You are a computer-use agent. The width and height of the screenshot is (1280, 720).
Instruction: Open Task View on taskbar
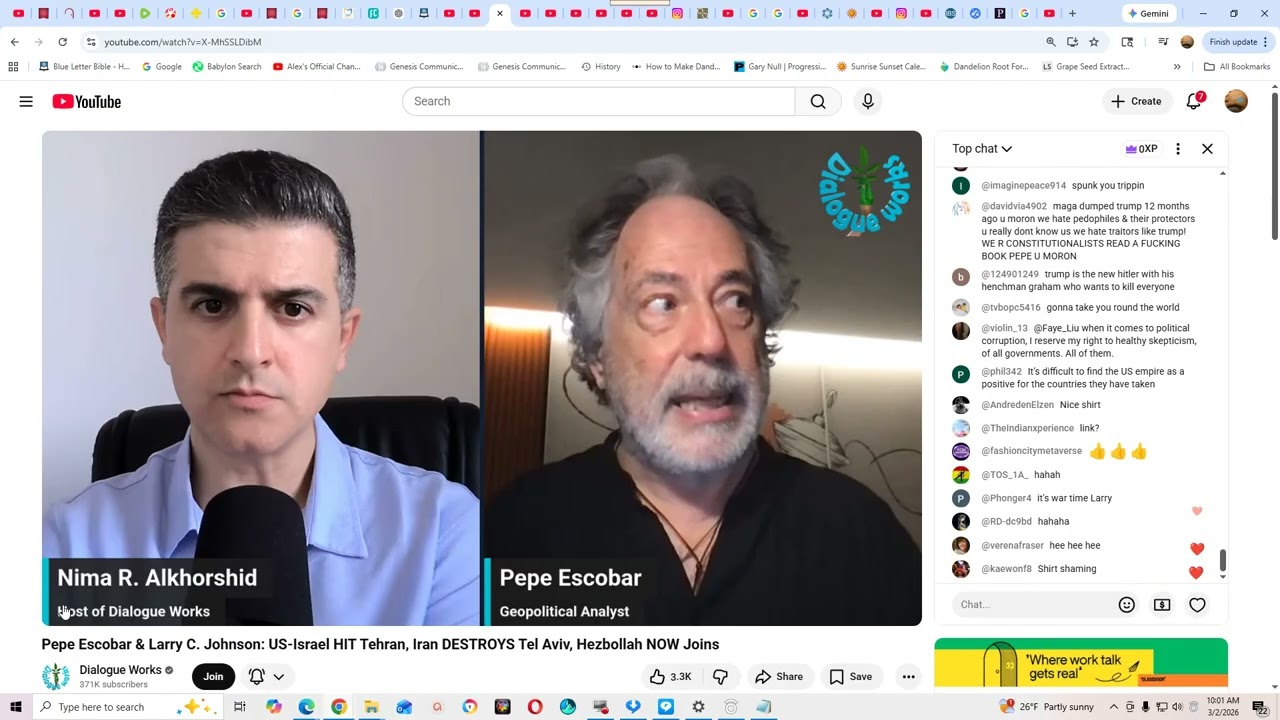tap(240, 707)
